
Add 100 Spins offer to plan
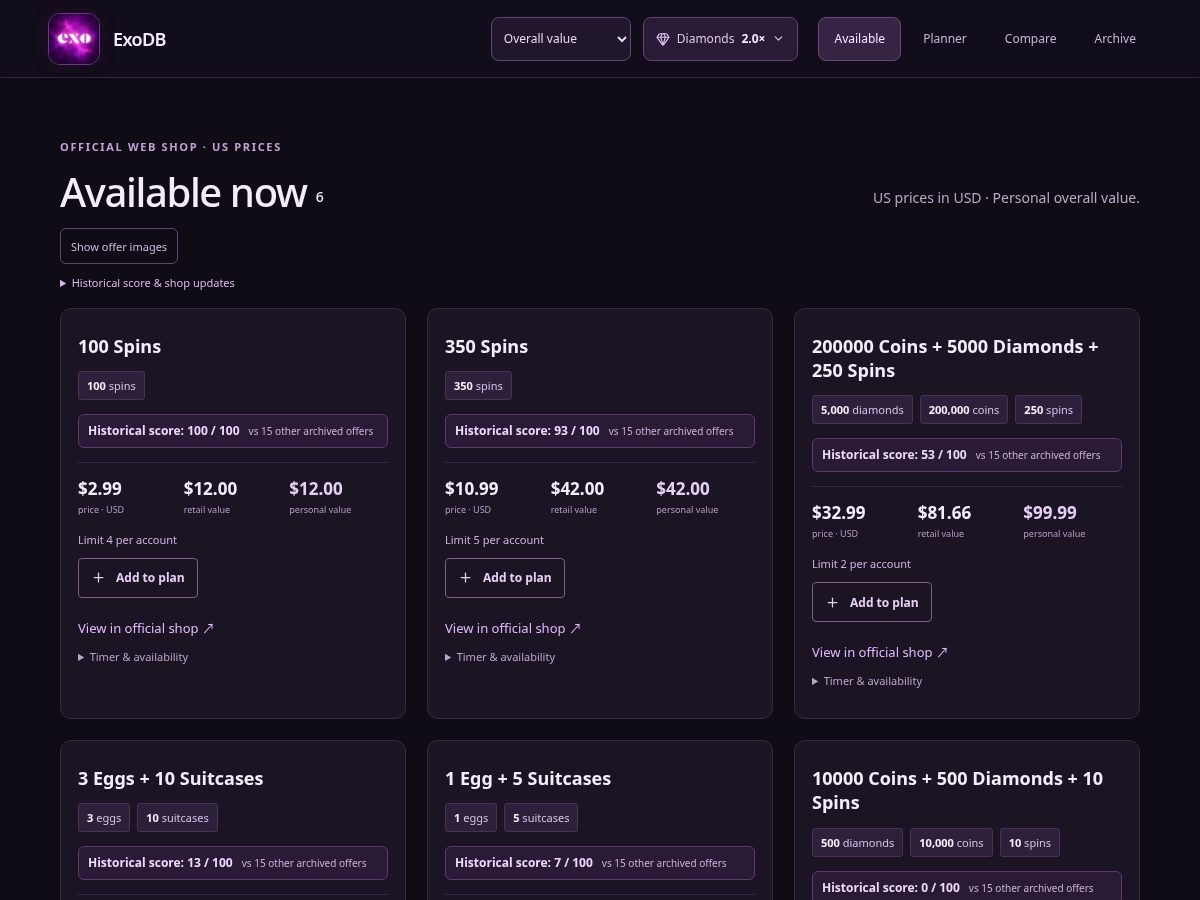pos(138,578)
